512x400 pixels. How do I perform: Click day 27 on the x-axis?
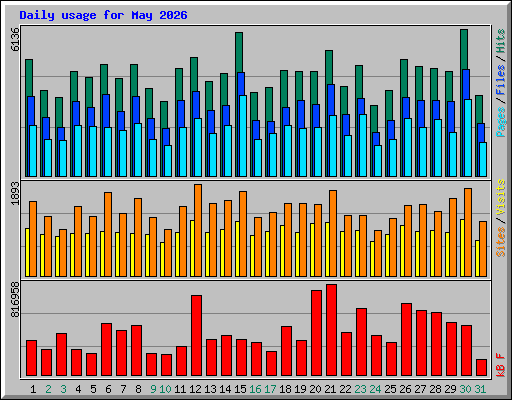(420, 389)
